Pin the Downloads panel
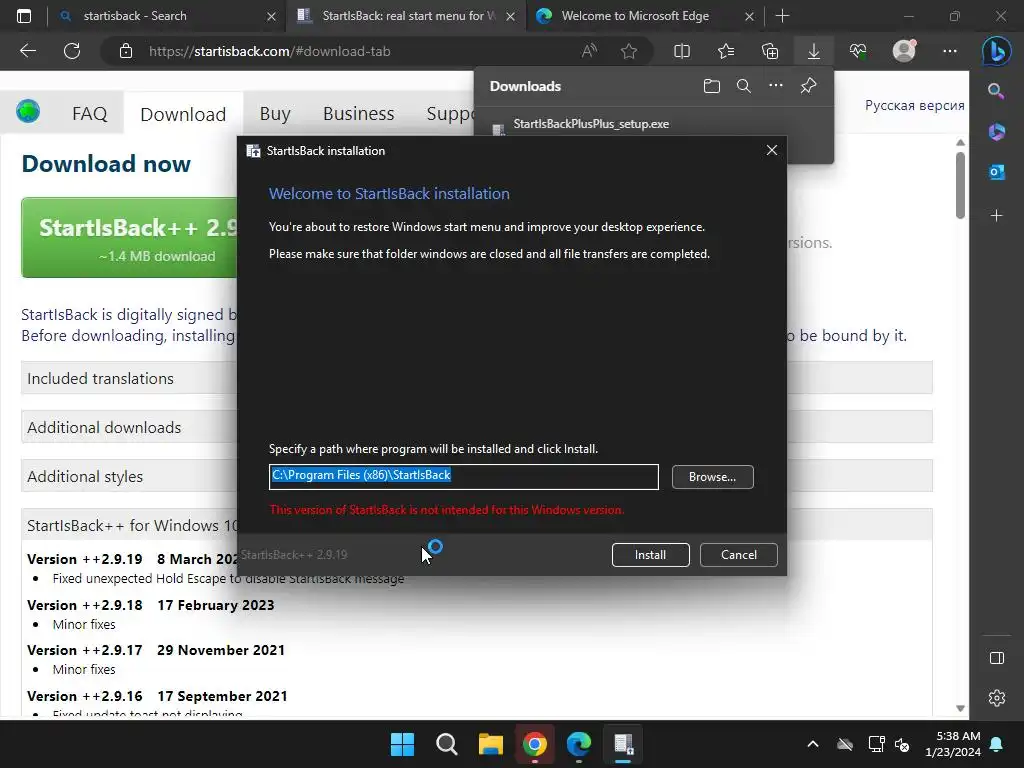This screenshot has width=1024, height=768. (x=808, y=86)
